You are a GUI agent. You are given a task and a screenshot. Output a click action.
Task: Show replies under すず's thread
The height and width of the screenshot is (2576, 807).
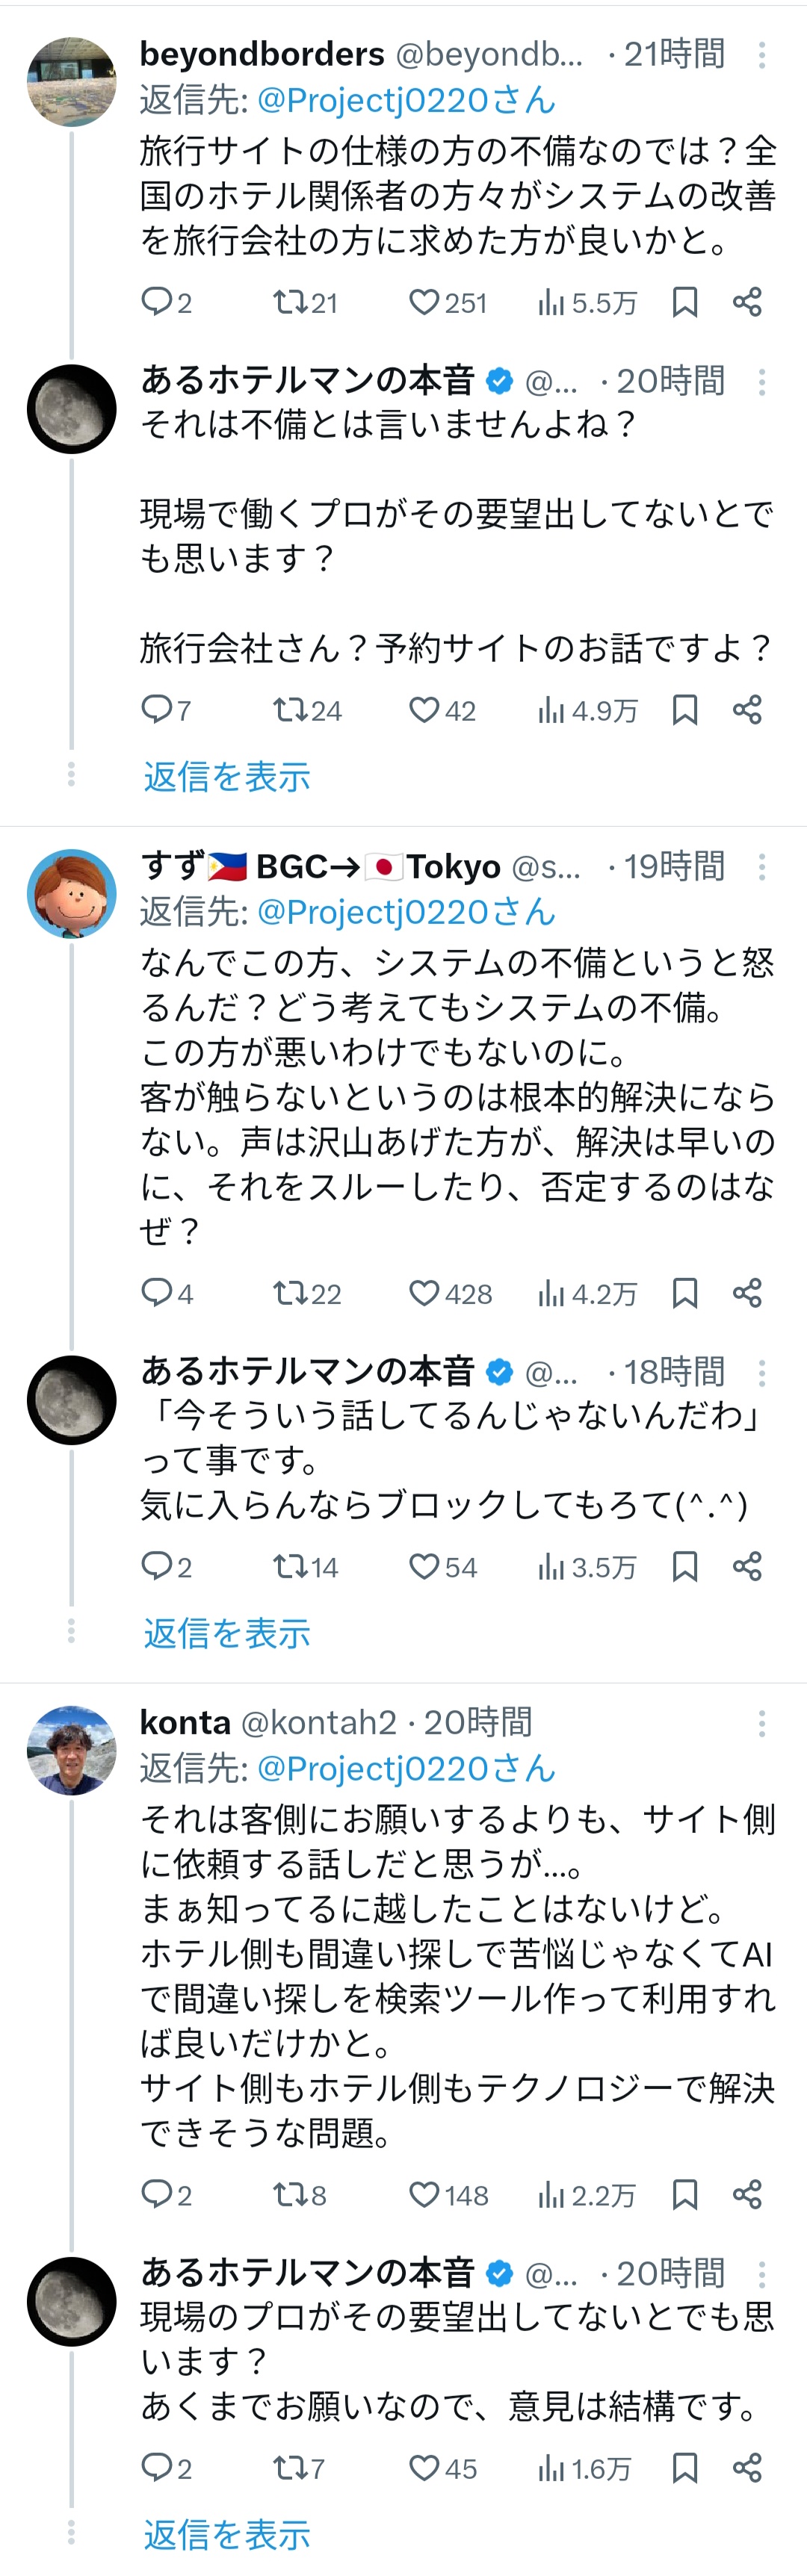tap(227, 1633)
